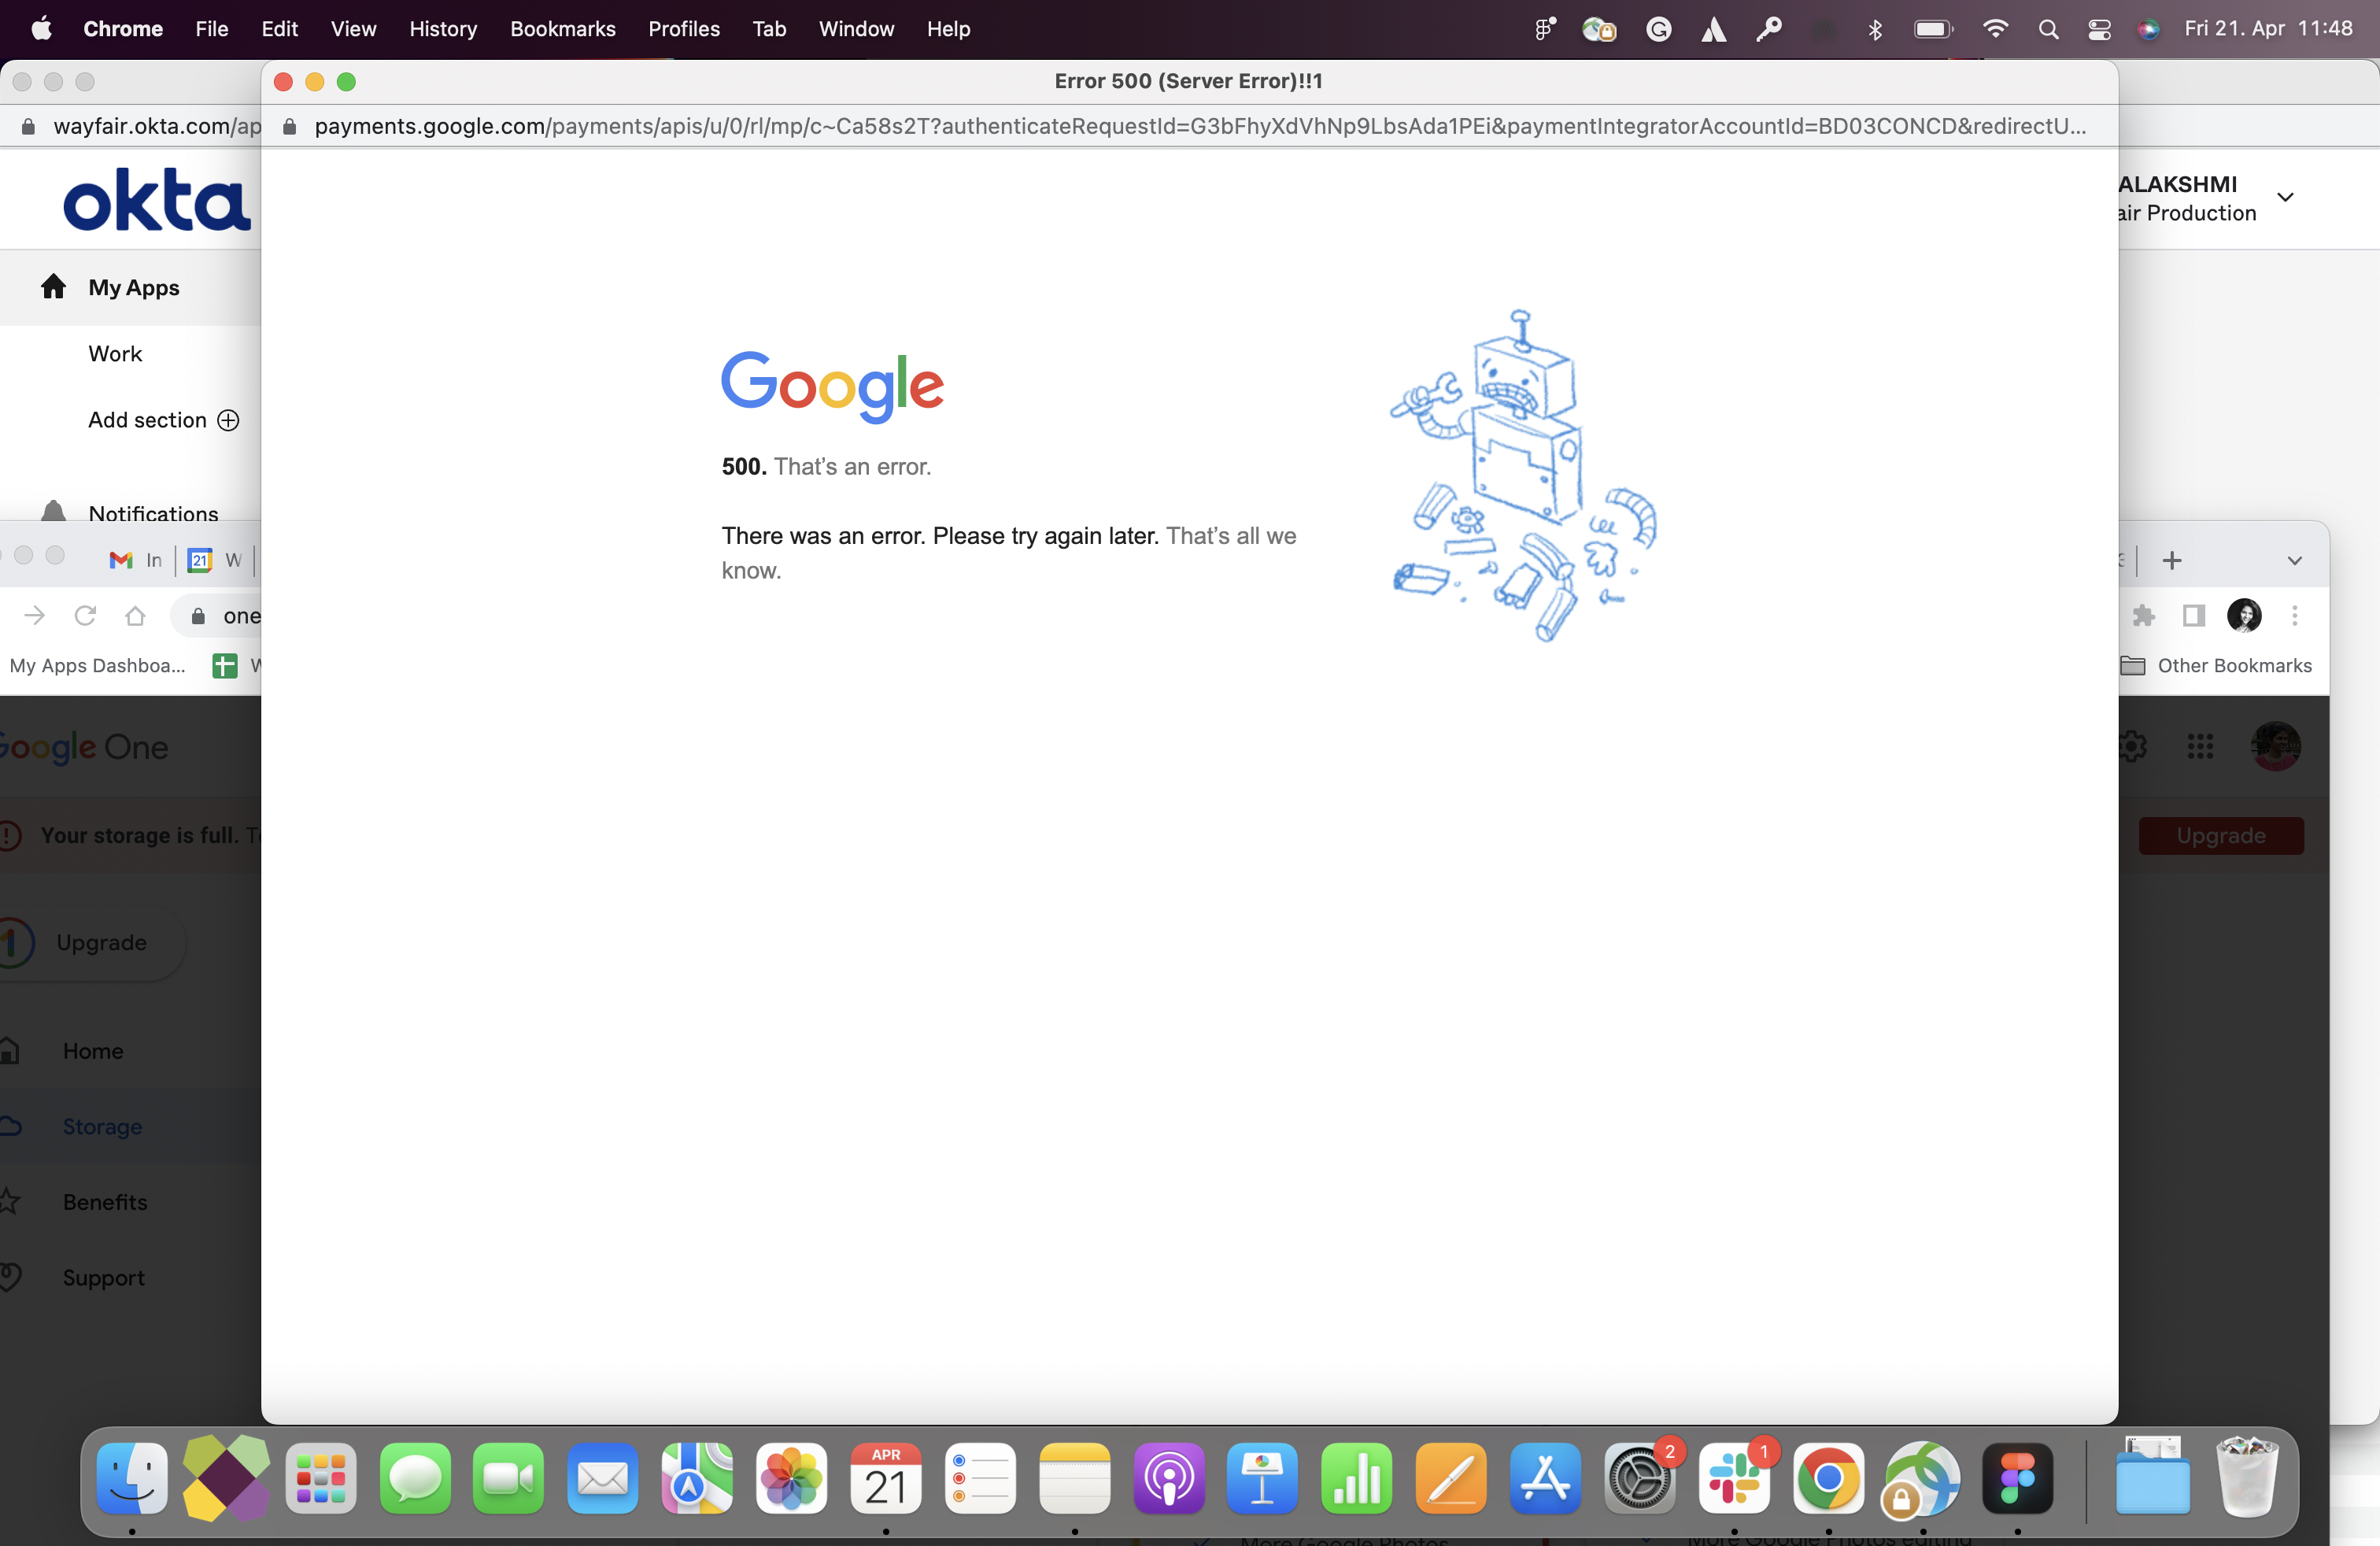The image size is (2380, 1546).
Task: Open Google apps grid icon
Action: [2200, 746]
